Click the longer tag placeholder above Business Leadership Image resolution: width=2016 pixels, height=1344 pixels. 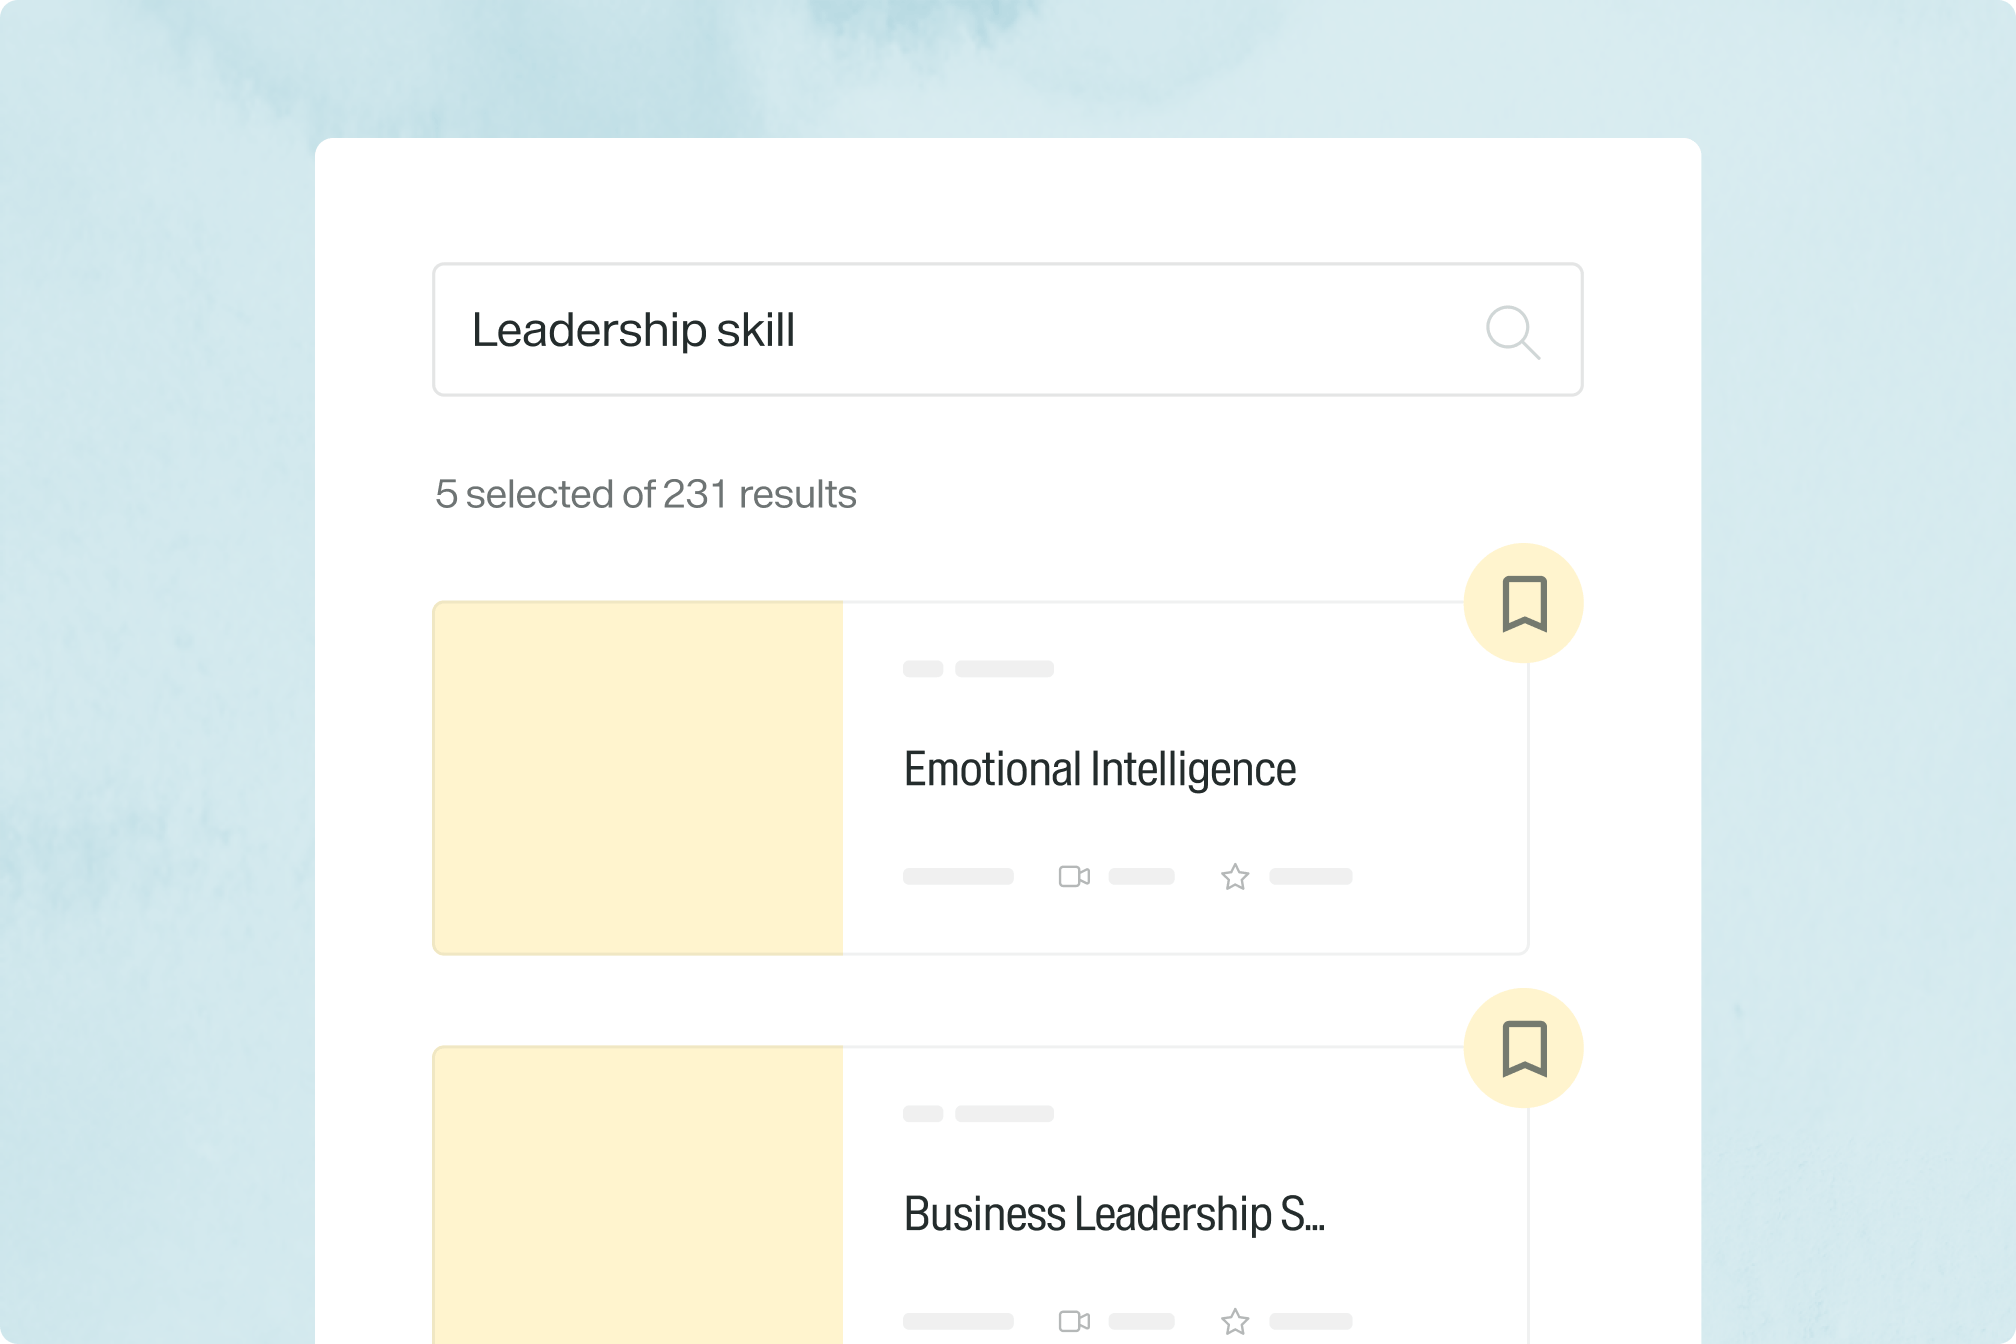tap(1004, 1114)
